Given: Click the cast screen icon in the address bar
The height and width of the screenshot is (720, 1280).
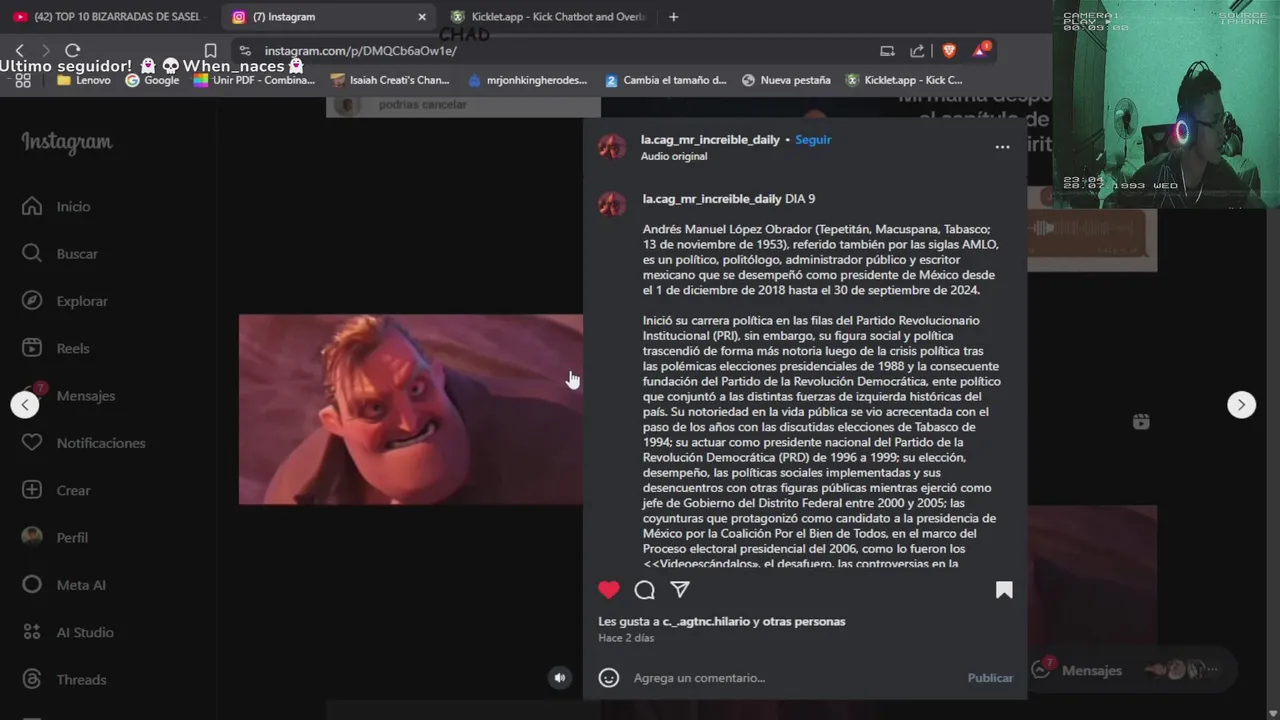Looking at the screenshot, I should [887, 51].
